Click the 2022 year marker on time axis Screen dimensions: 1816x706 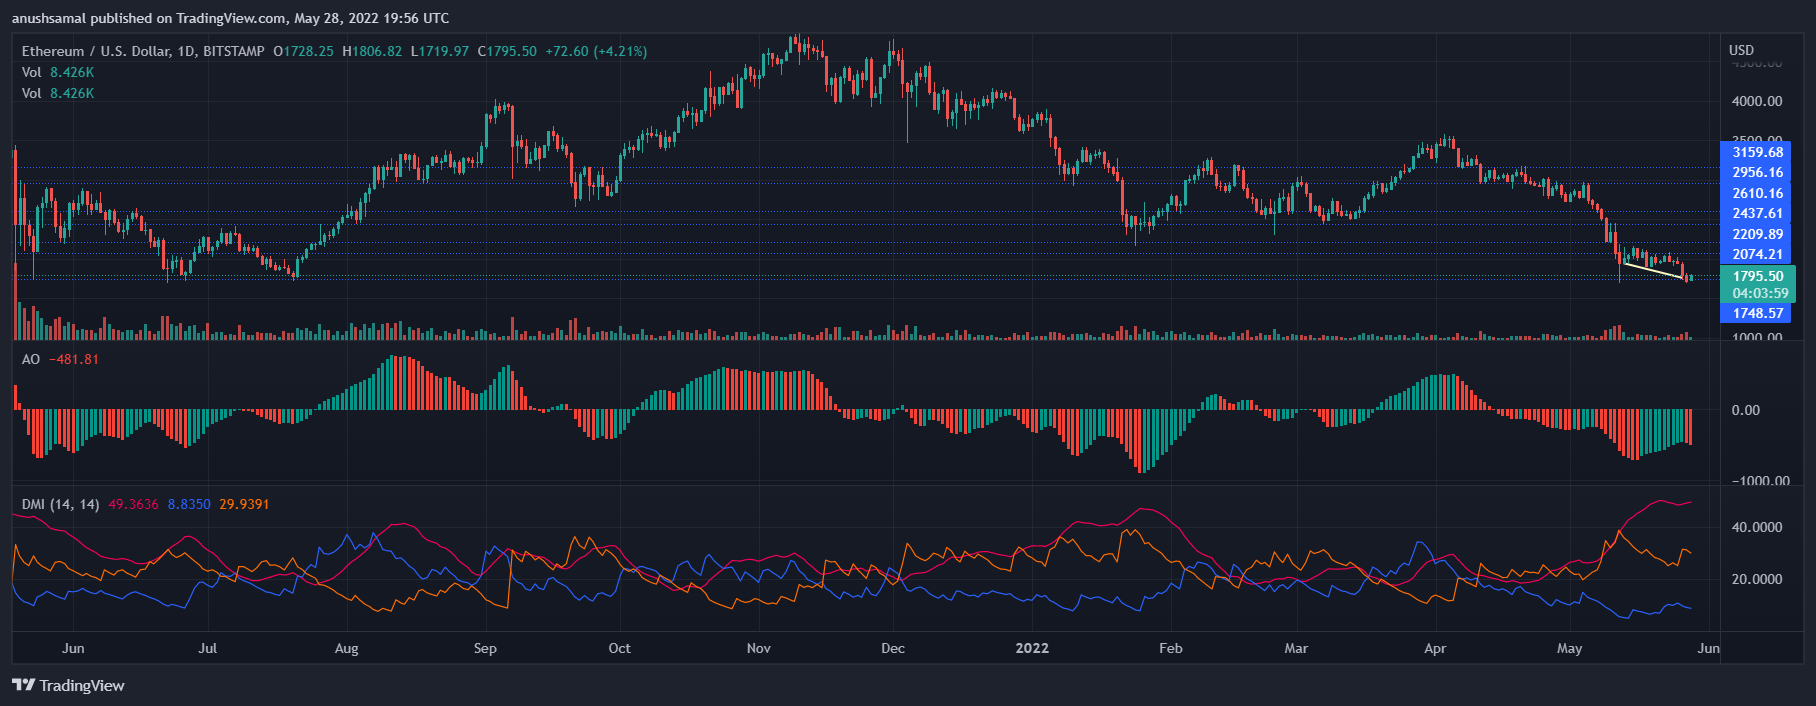click(1032, 648)
